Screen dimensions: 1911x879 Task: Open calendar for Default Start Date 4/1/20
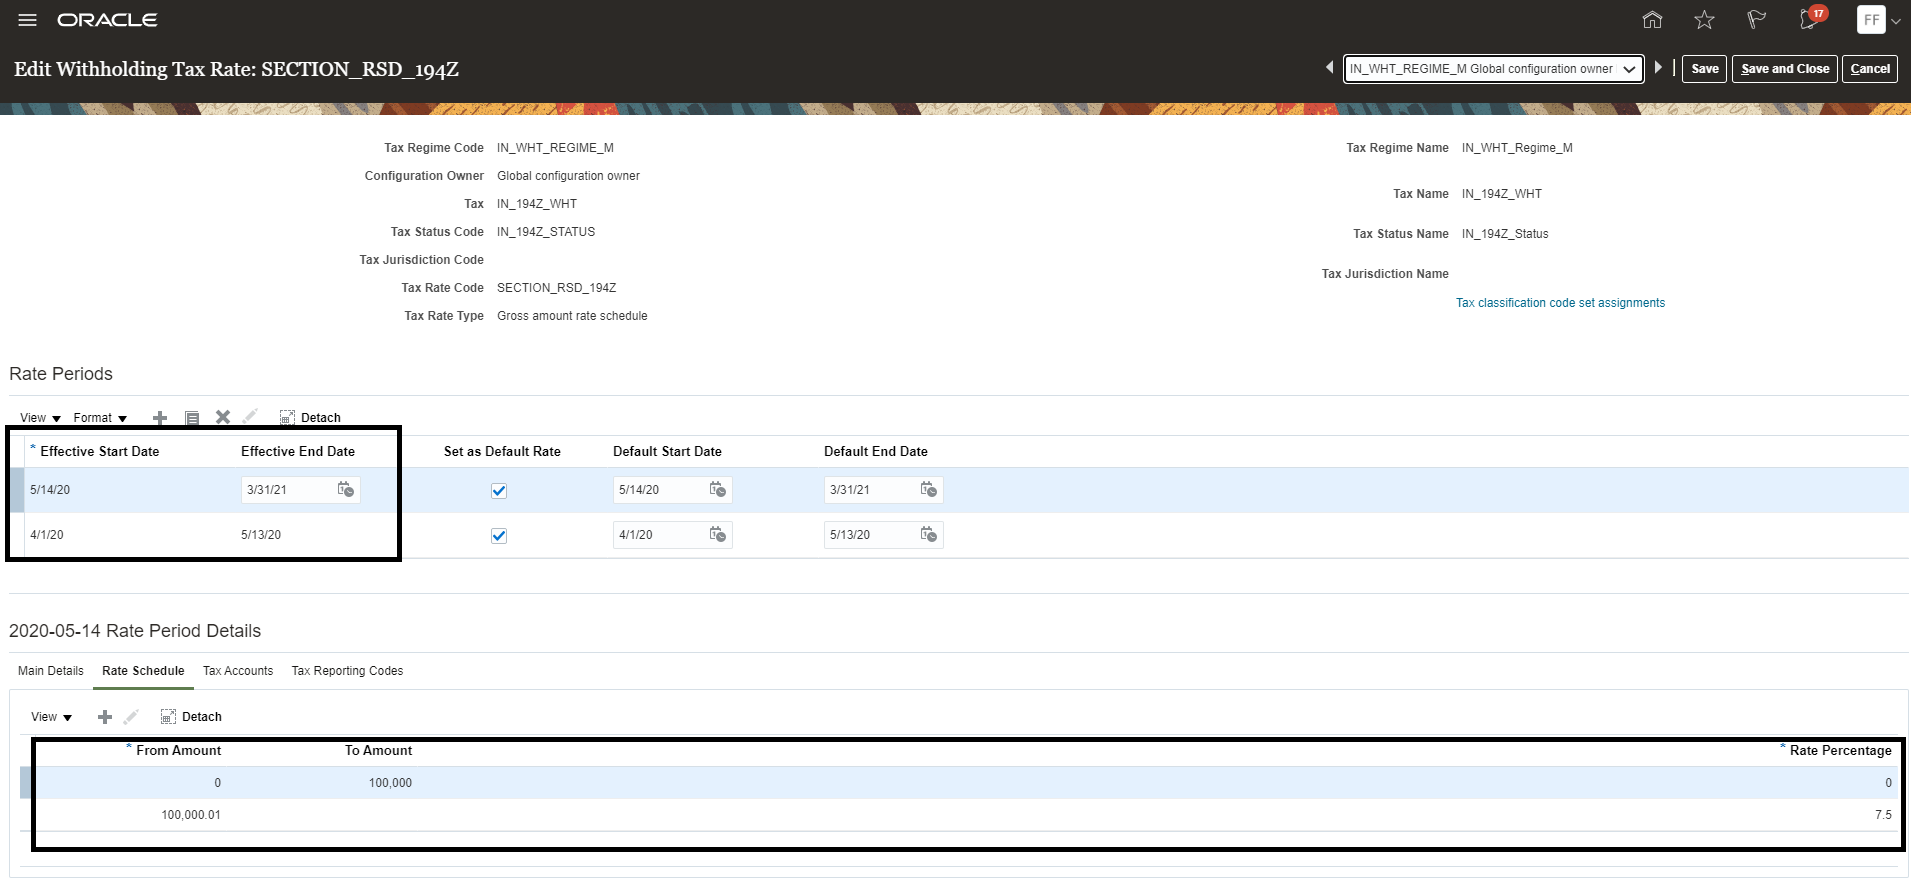[718, 534]
